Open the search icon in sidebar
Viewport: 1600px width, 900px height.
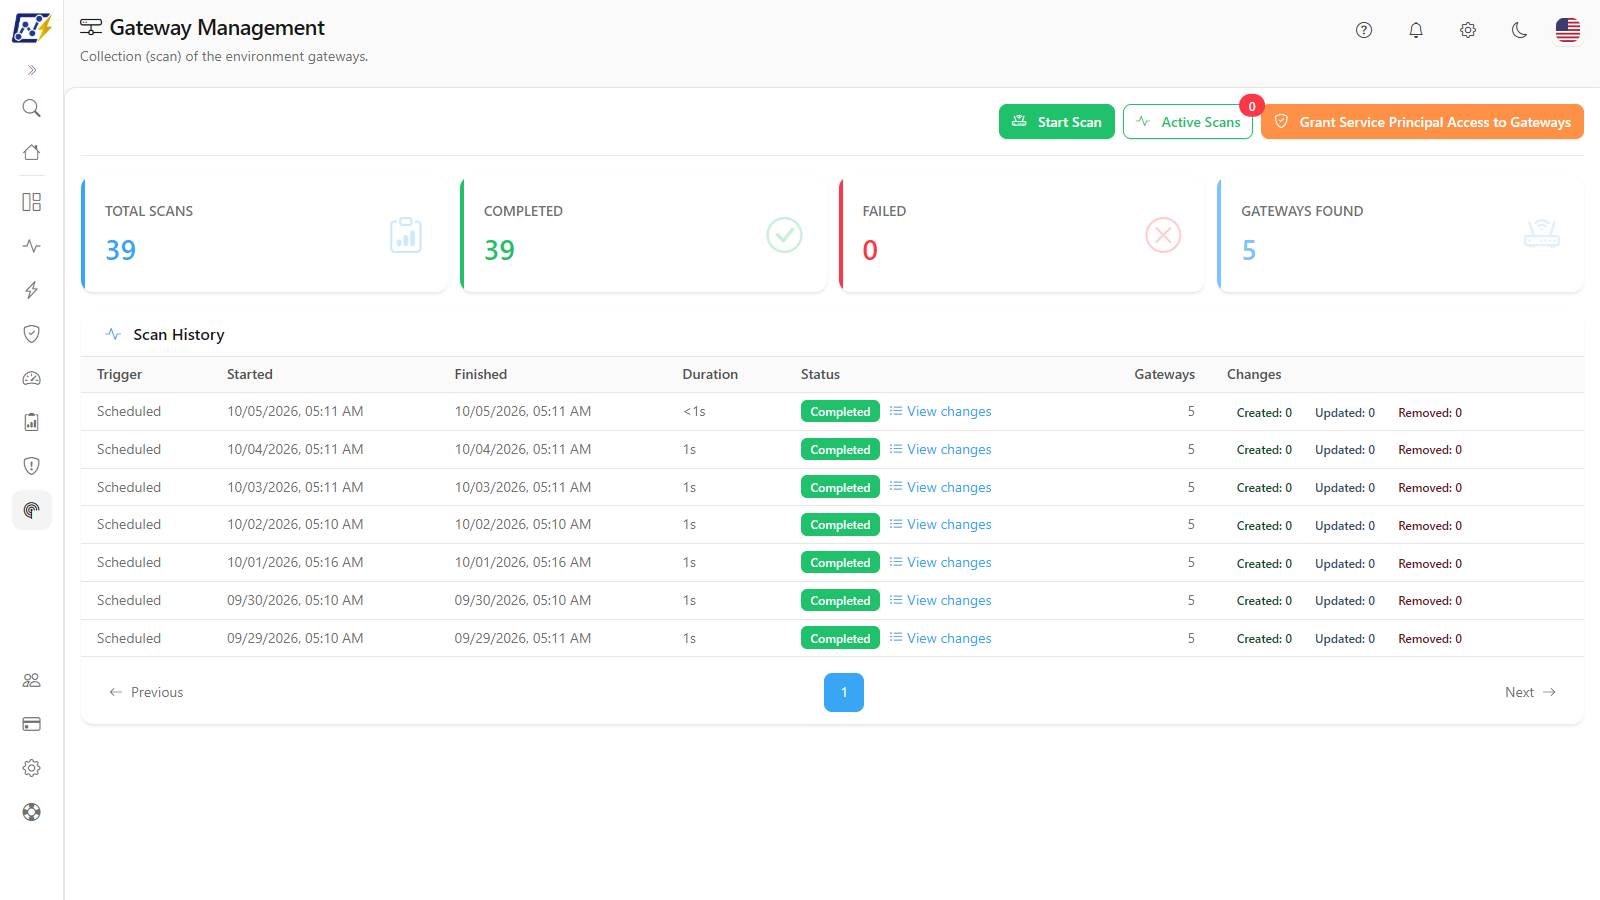tap(32, 108)
